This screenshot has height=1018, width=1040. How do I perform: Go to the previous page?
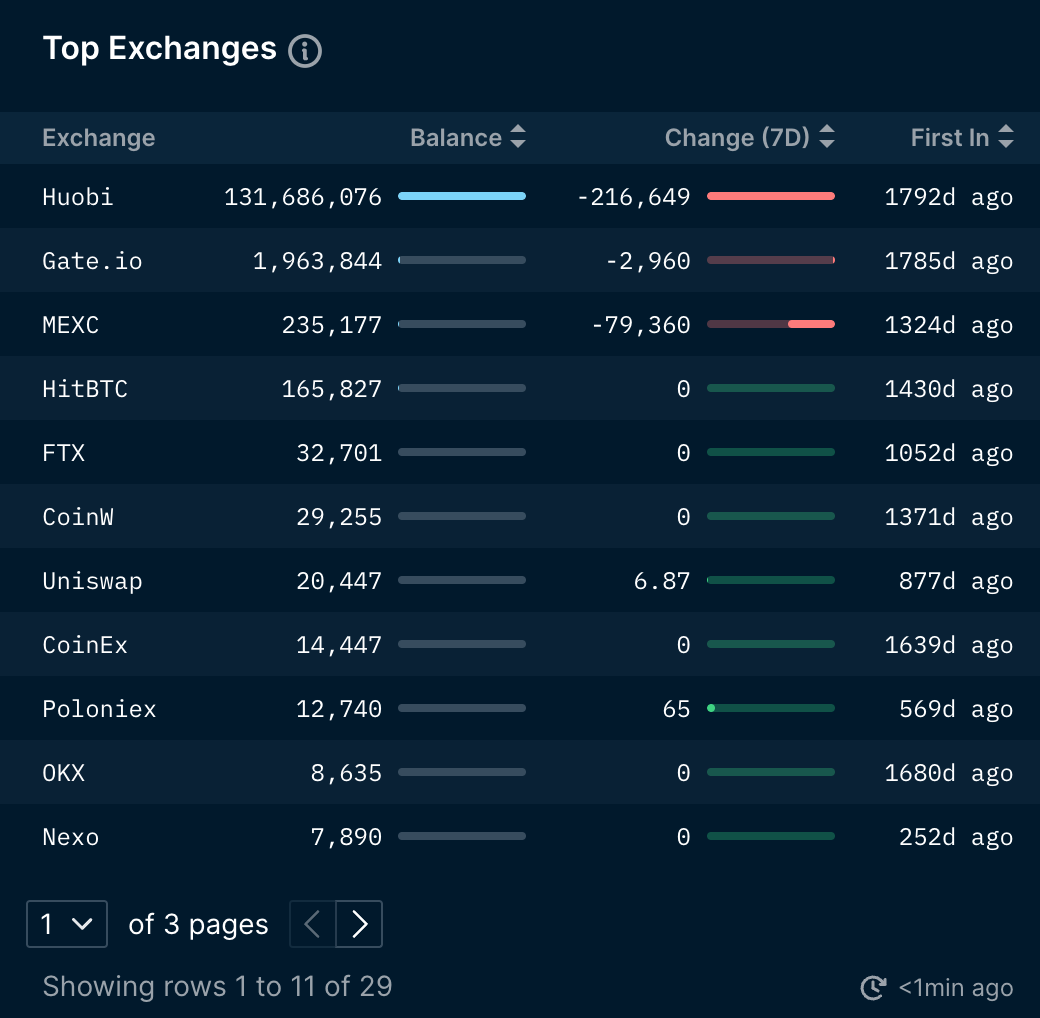313,924
